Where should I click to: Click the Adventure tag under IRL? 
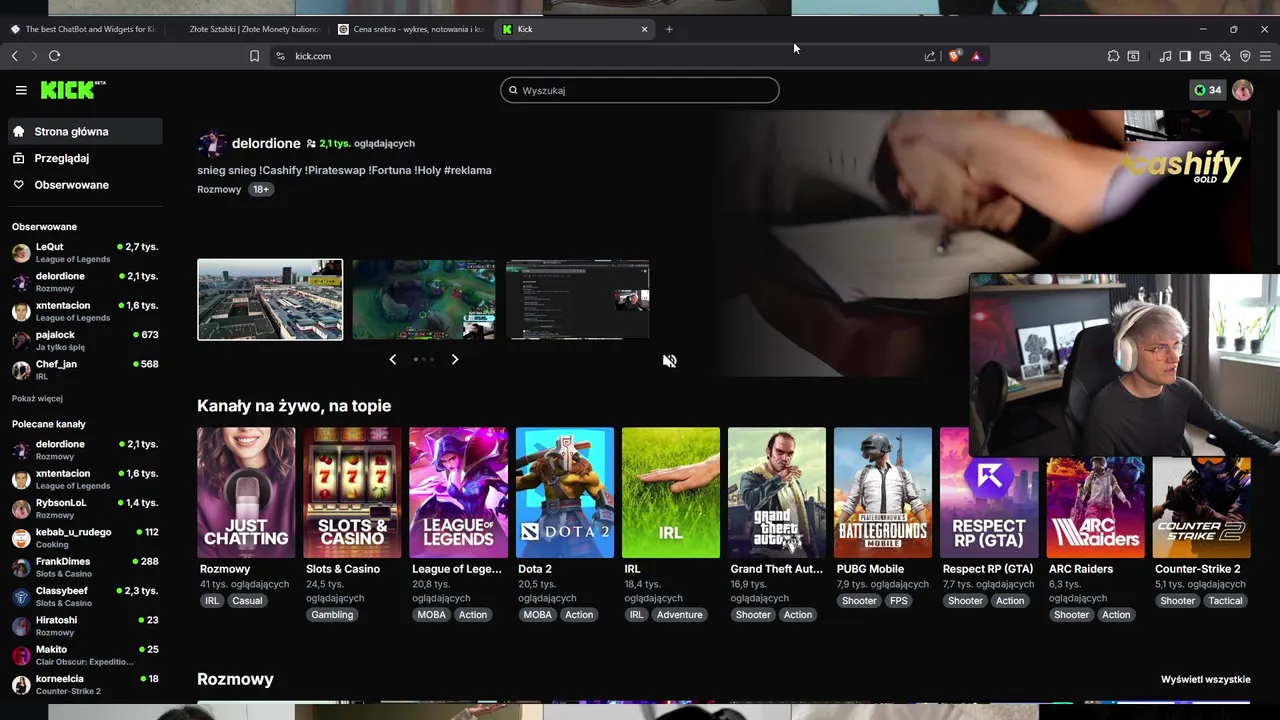click(x=680, y=615)
